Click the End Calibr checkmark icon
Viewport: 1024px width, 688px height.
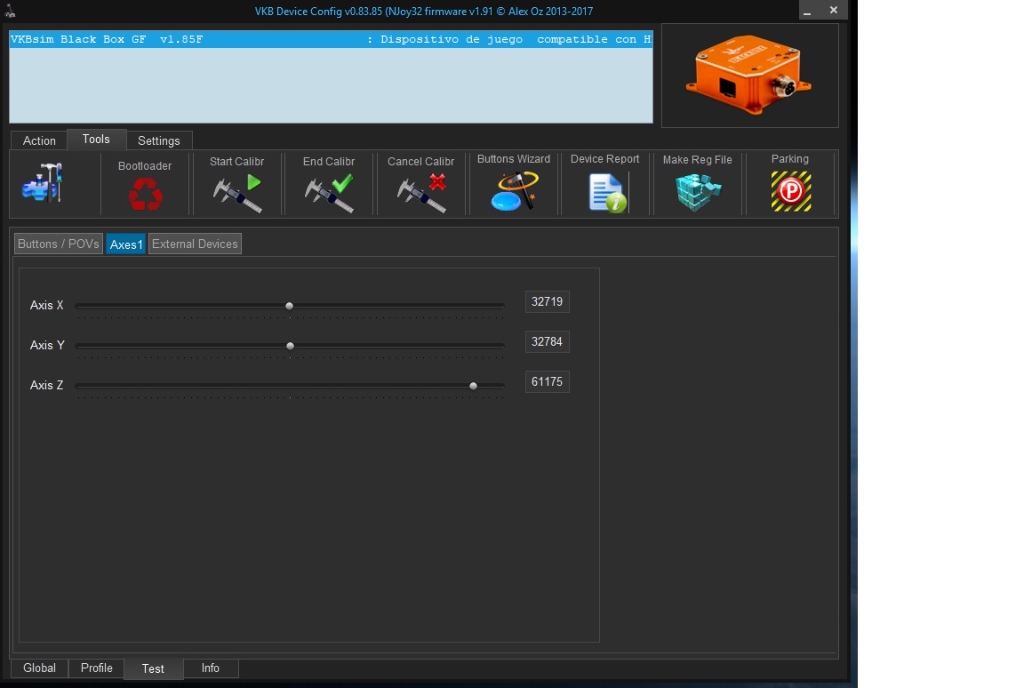click(329, 193)
